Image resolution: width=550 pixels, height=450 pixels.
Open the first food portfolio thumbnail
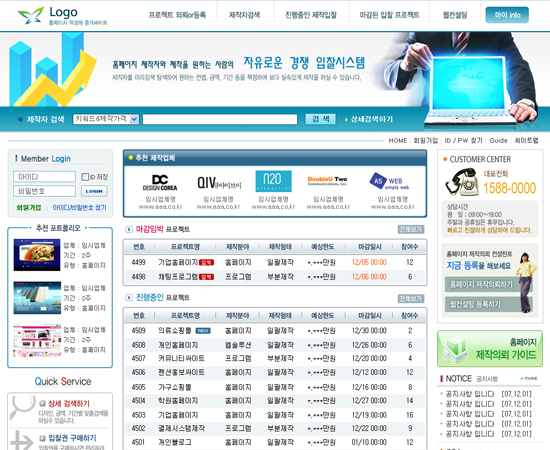click(37, 255)
